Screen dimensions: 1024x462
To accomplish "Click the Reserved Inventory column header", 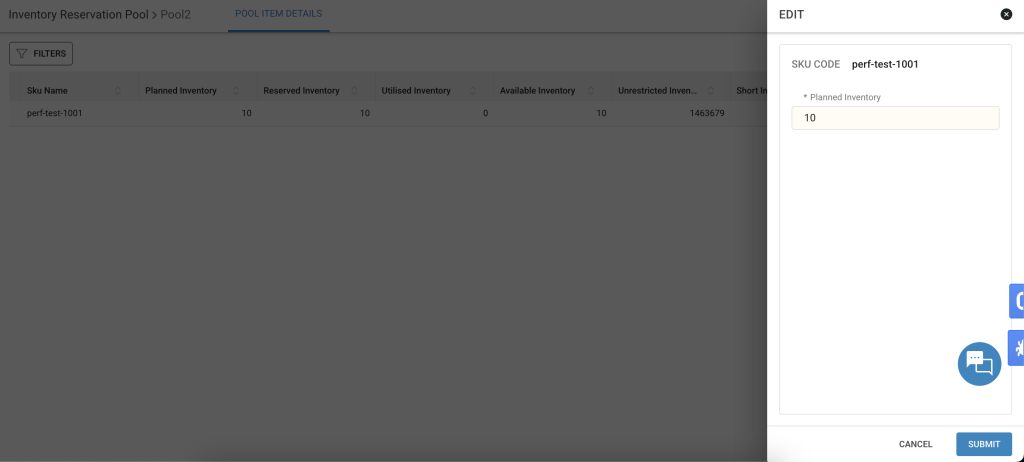I will click(x=301, y=91).
